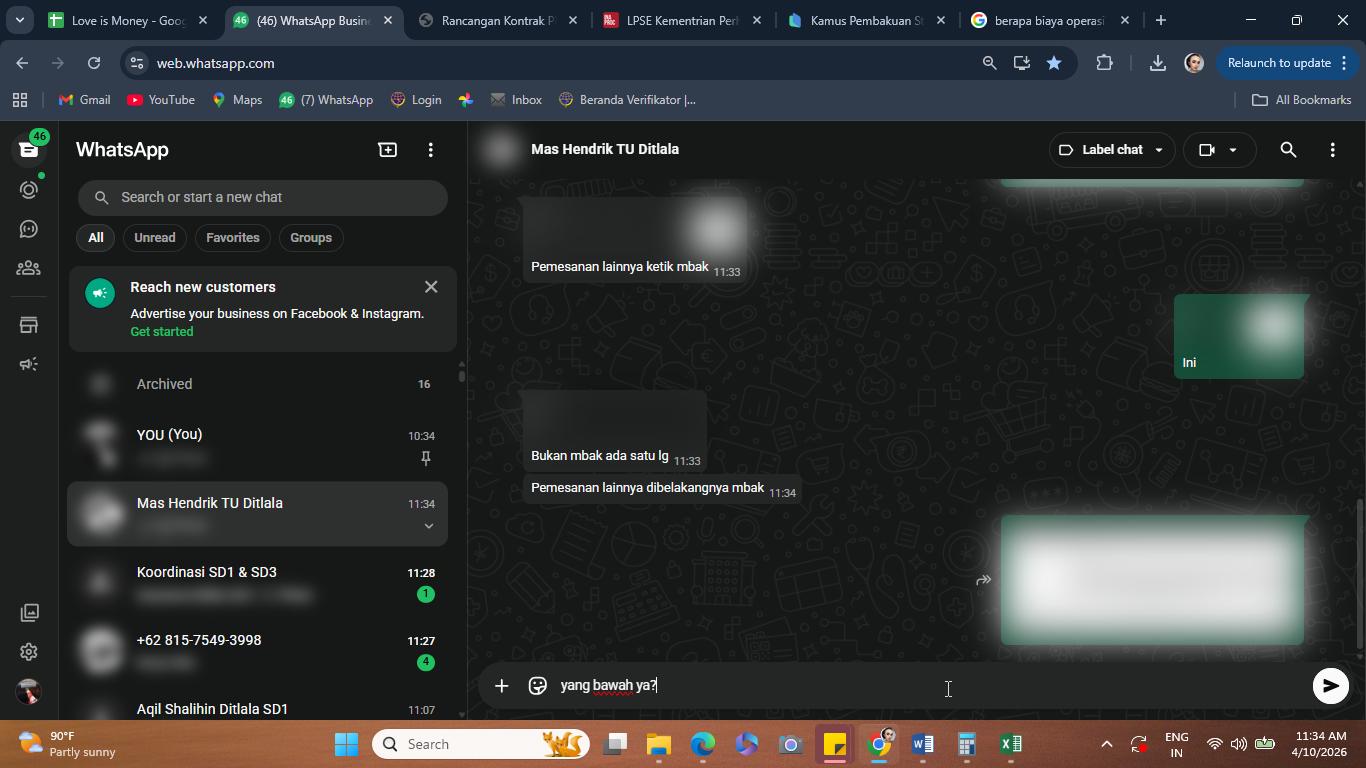Open the WhatsApp Chats sidebar icon
1366x768 pixels.
point(29,149)
